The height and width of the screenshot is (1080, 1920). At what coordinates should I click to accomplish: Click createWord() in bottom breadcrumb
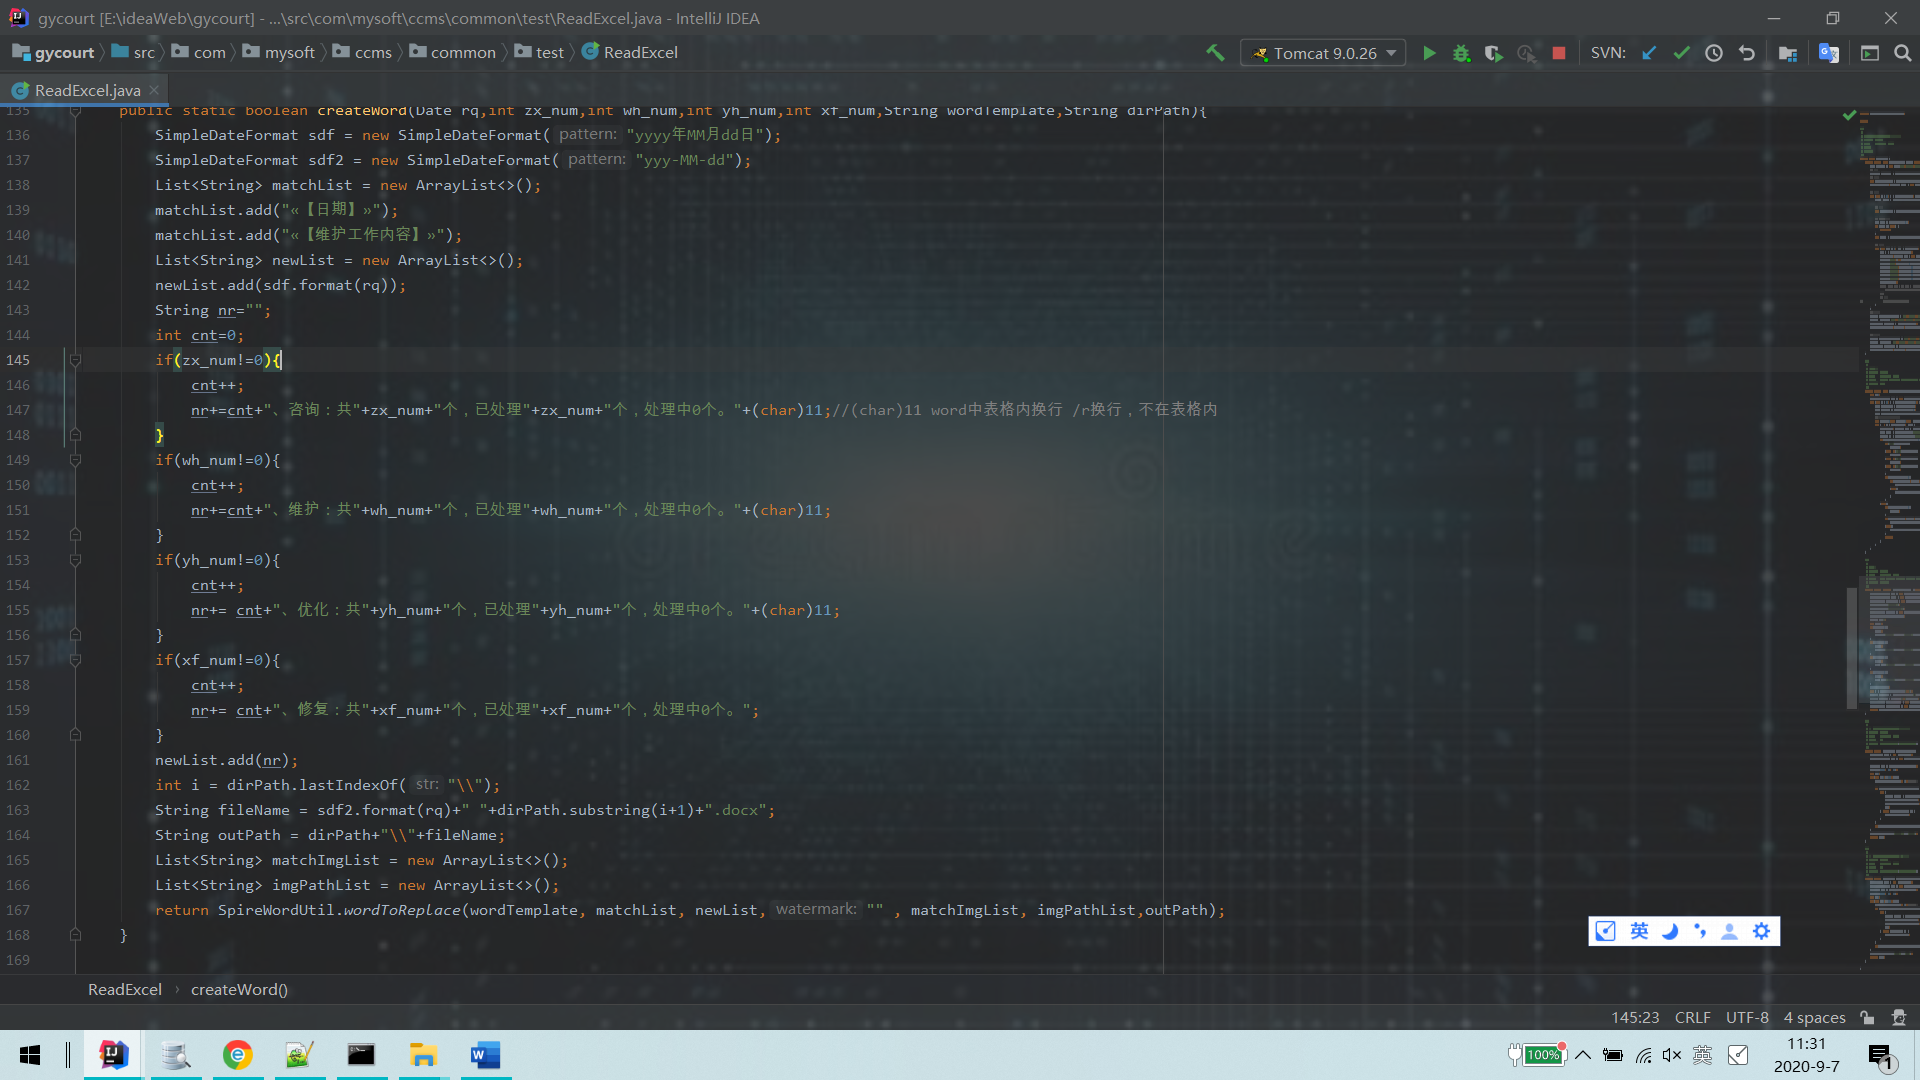click(239, 989)
